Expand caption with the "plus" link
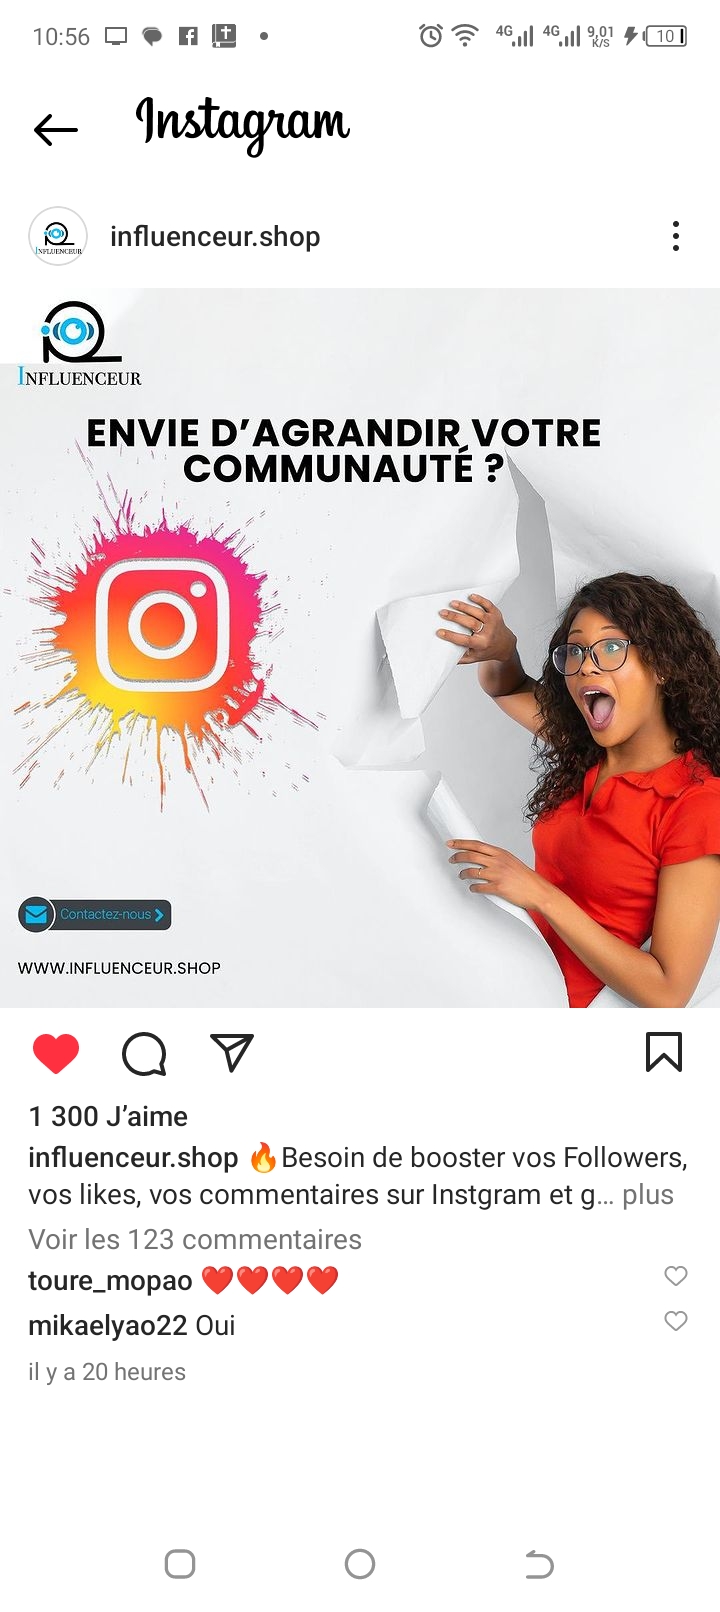The image size is (720, 1612). 648,1195
